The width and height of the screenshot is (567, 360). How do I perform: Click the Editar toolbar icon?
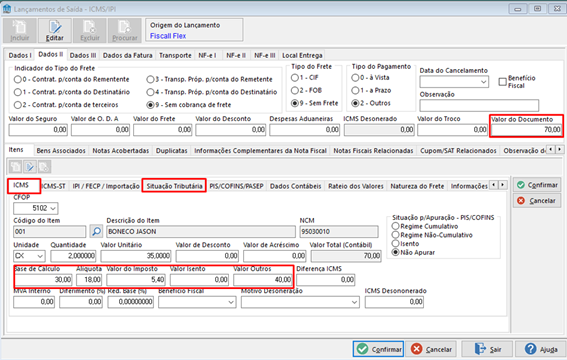(55, 31)
